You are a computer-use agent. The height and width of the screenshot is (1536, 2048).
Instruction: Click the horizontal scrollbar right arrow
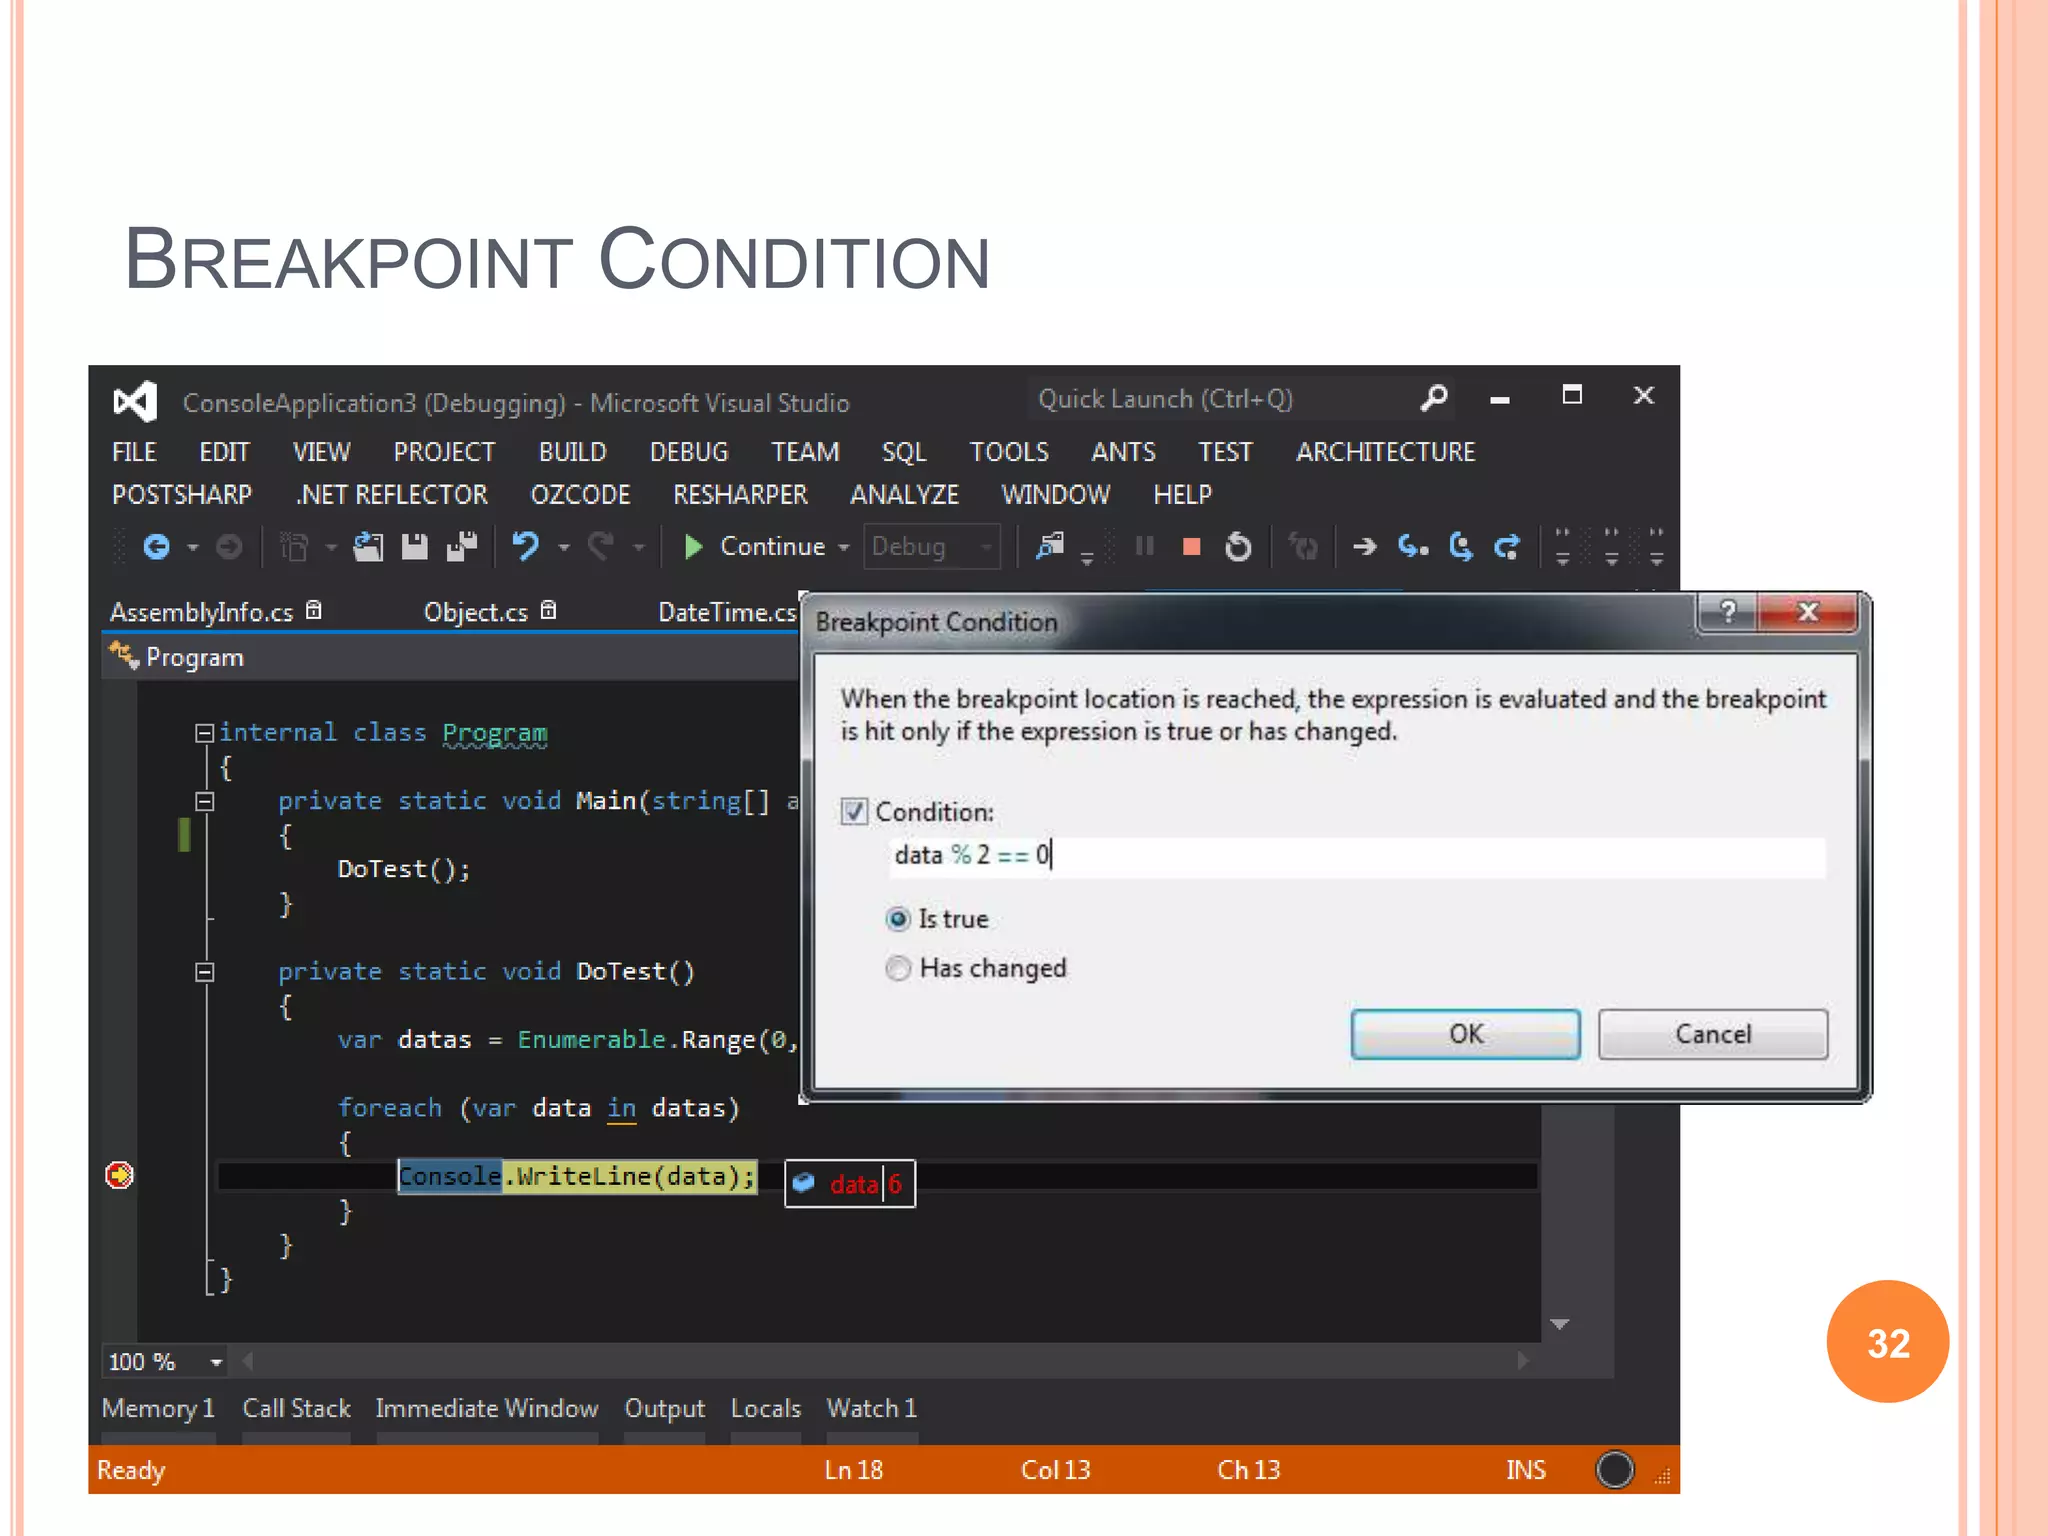coord(1522,1361)
